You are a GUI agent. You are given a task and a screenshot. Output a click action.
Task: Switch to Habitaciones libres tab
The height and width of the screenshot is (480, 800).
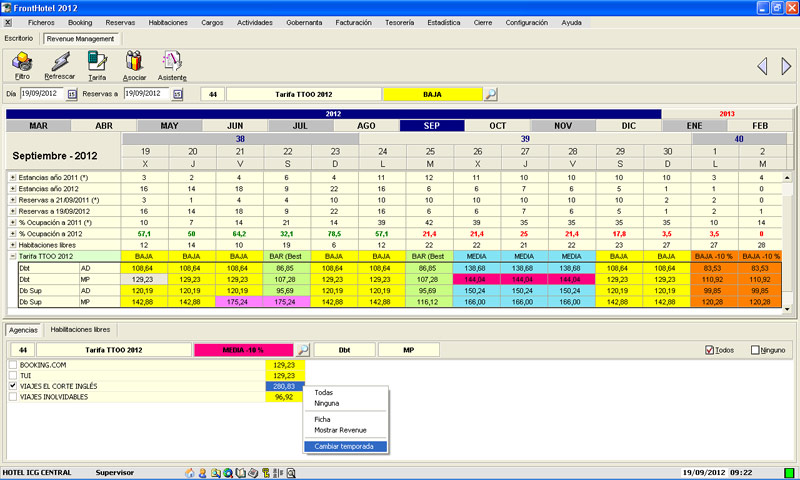81,329
